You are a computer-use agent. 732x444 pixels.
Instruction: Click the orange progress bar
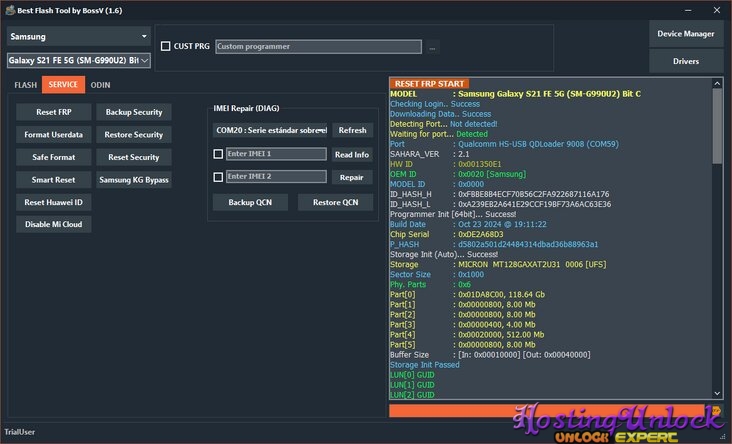(x=547, y=410)
